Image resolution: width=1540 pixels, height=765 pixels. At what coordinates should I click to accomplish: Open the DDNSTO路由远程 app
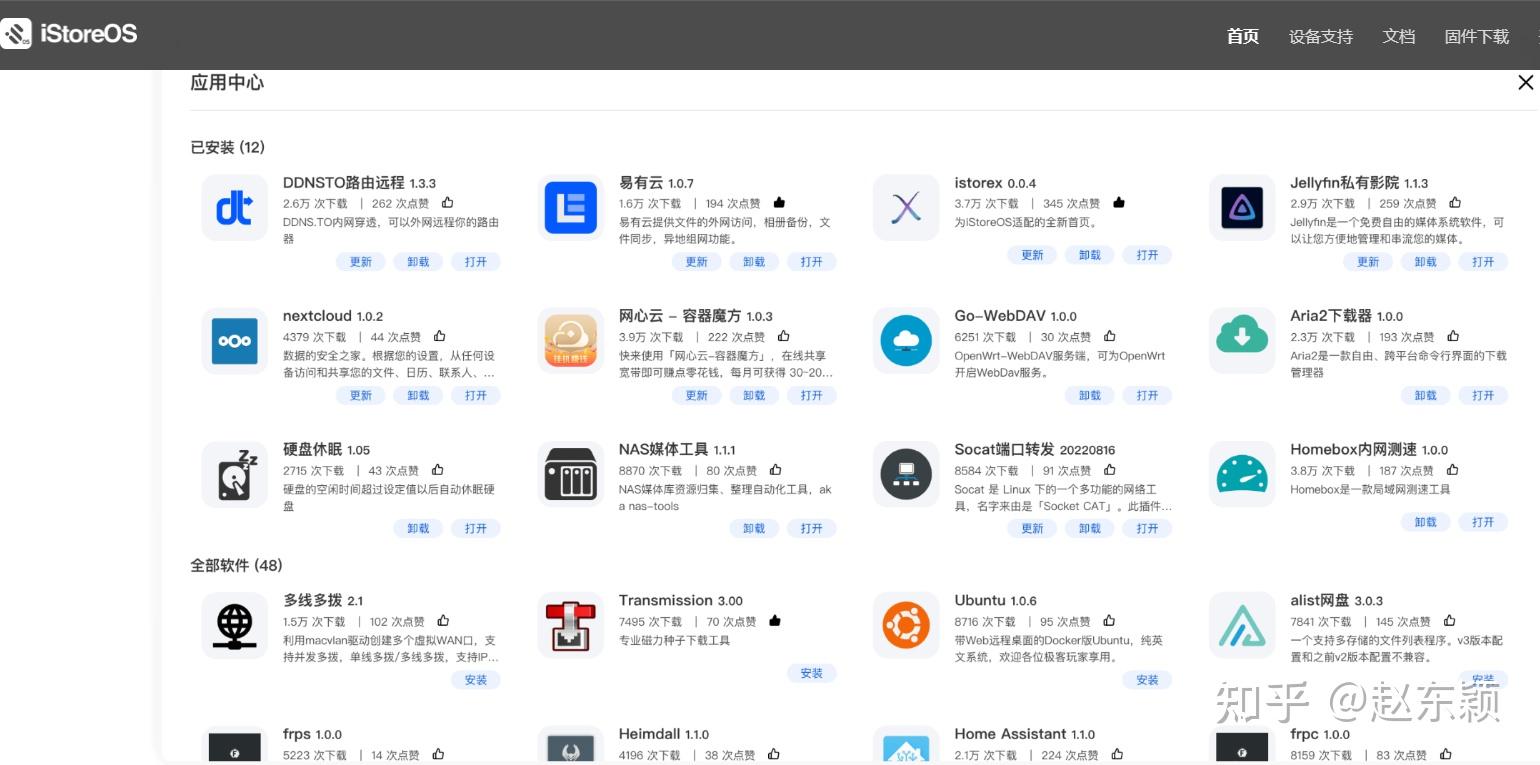click(476, 262)
